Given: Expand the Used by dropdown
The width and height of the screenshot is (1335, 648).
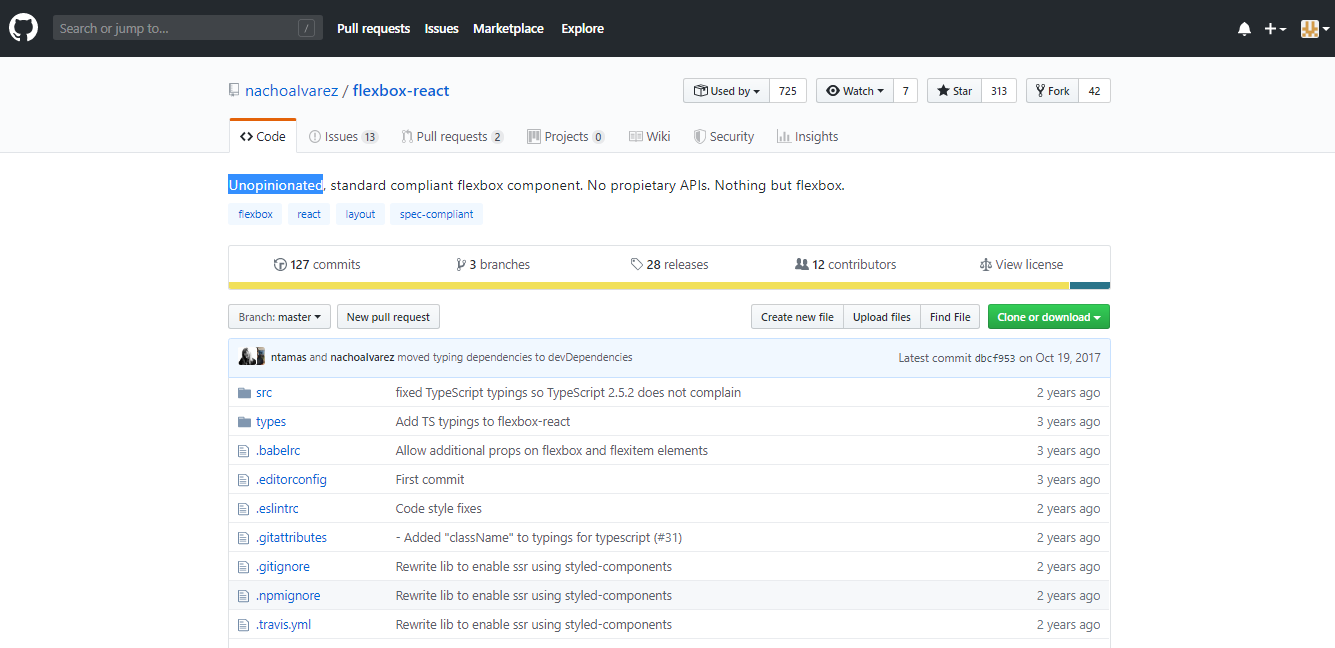Looking at the screenshot, I should (726, 91).
